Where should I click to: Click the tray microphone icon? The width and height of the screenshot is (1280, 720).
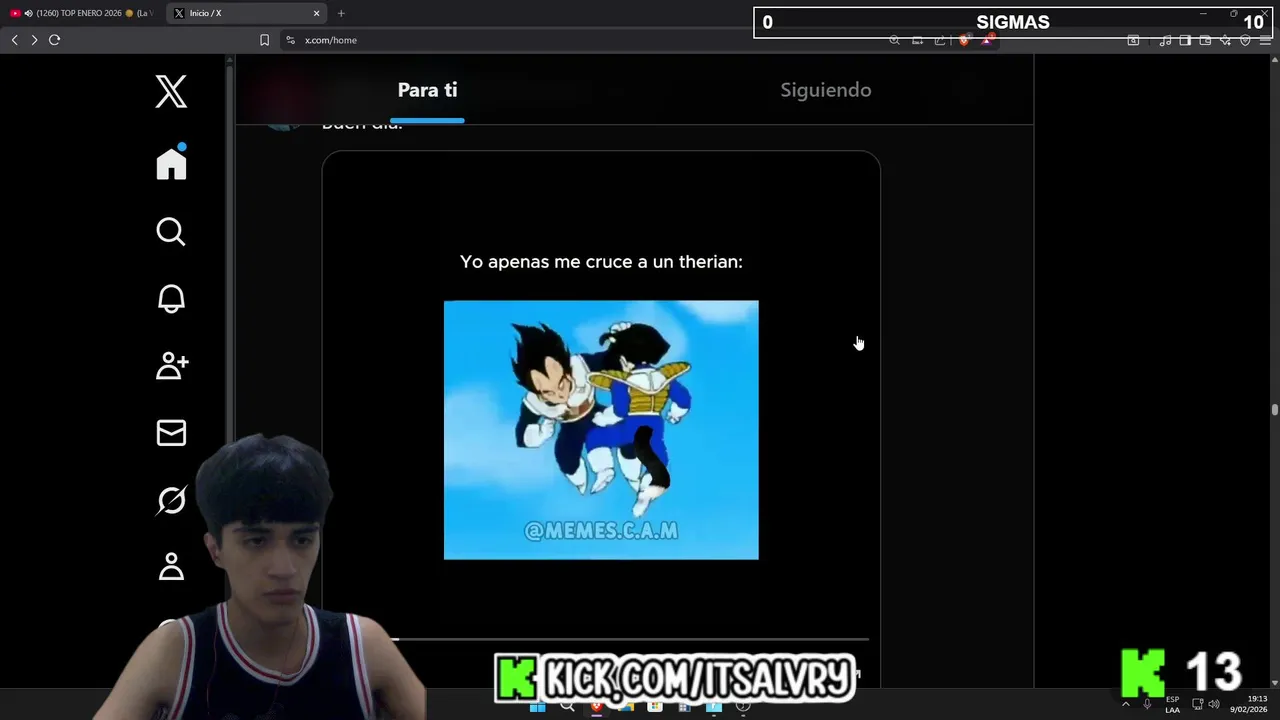[x=1147, y=704]
